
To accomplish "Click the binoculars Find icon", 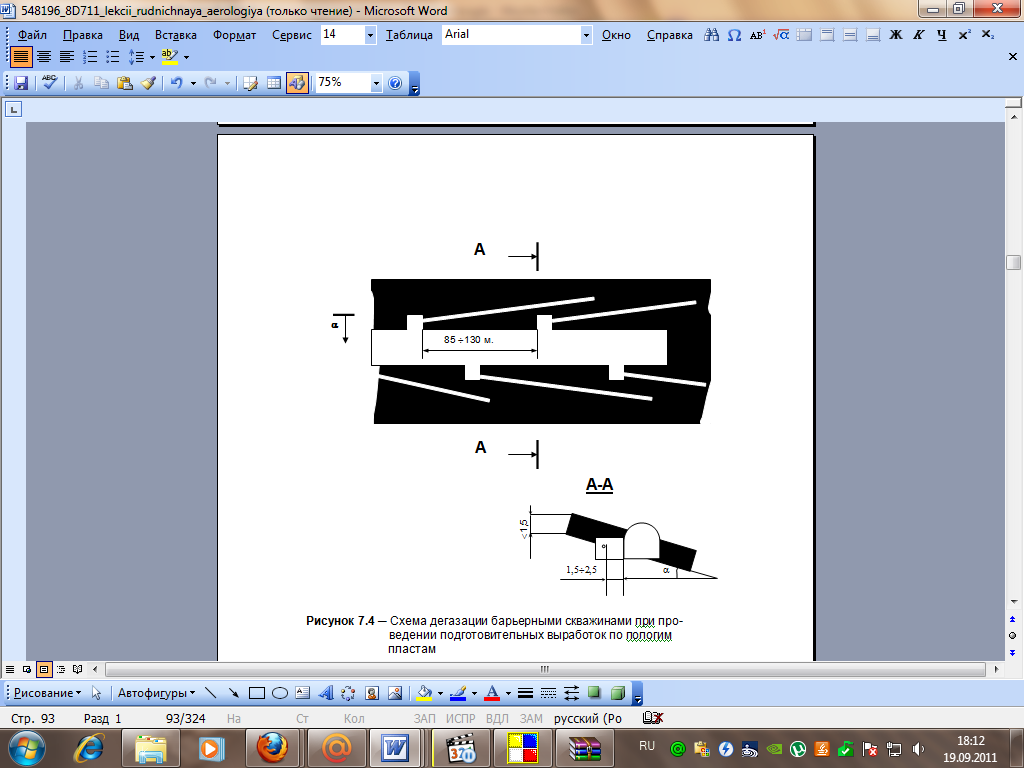I will point(711,35).
